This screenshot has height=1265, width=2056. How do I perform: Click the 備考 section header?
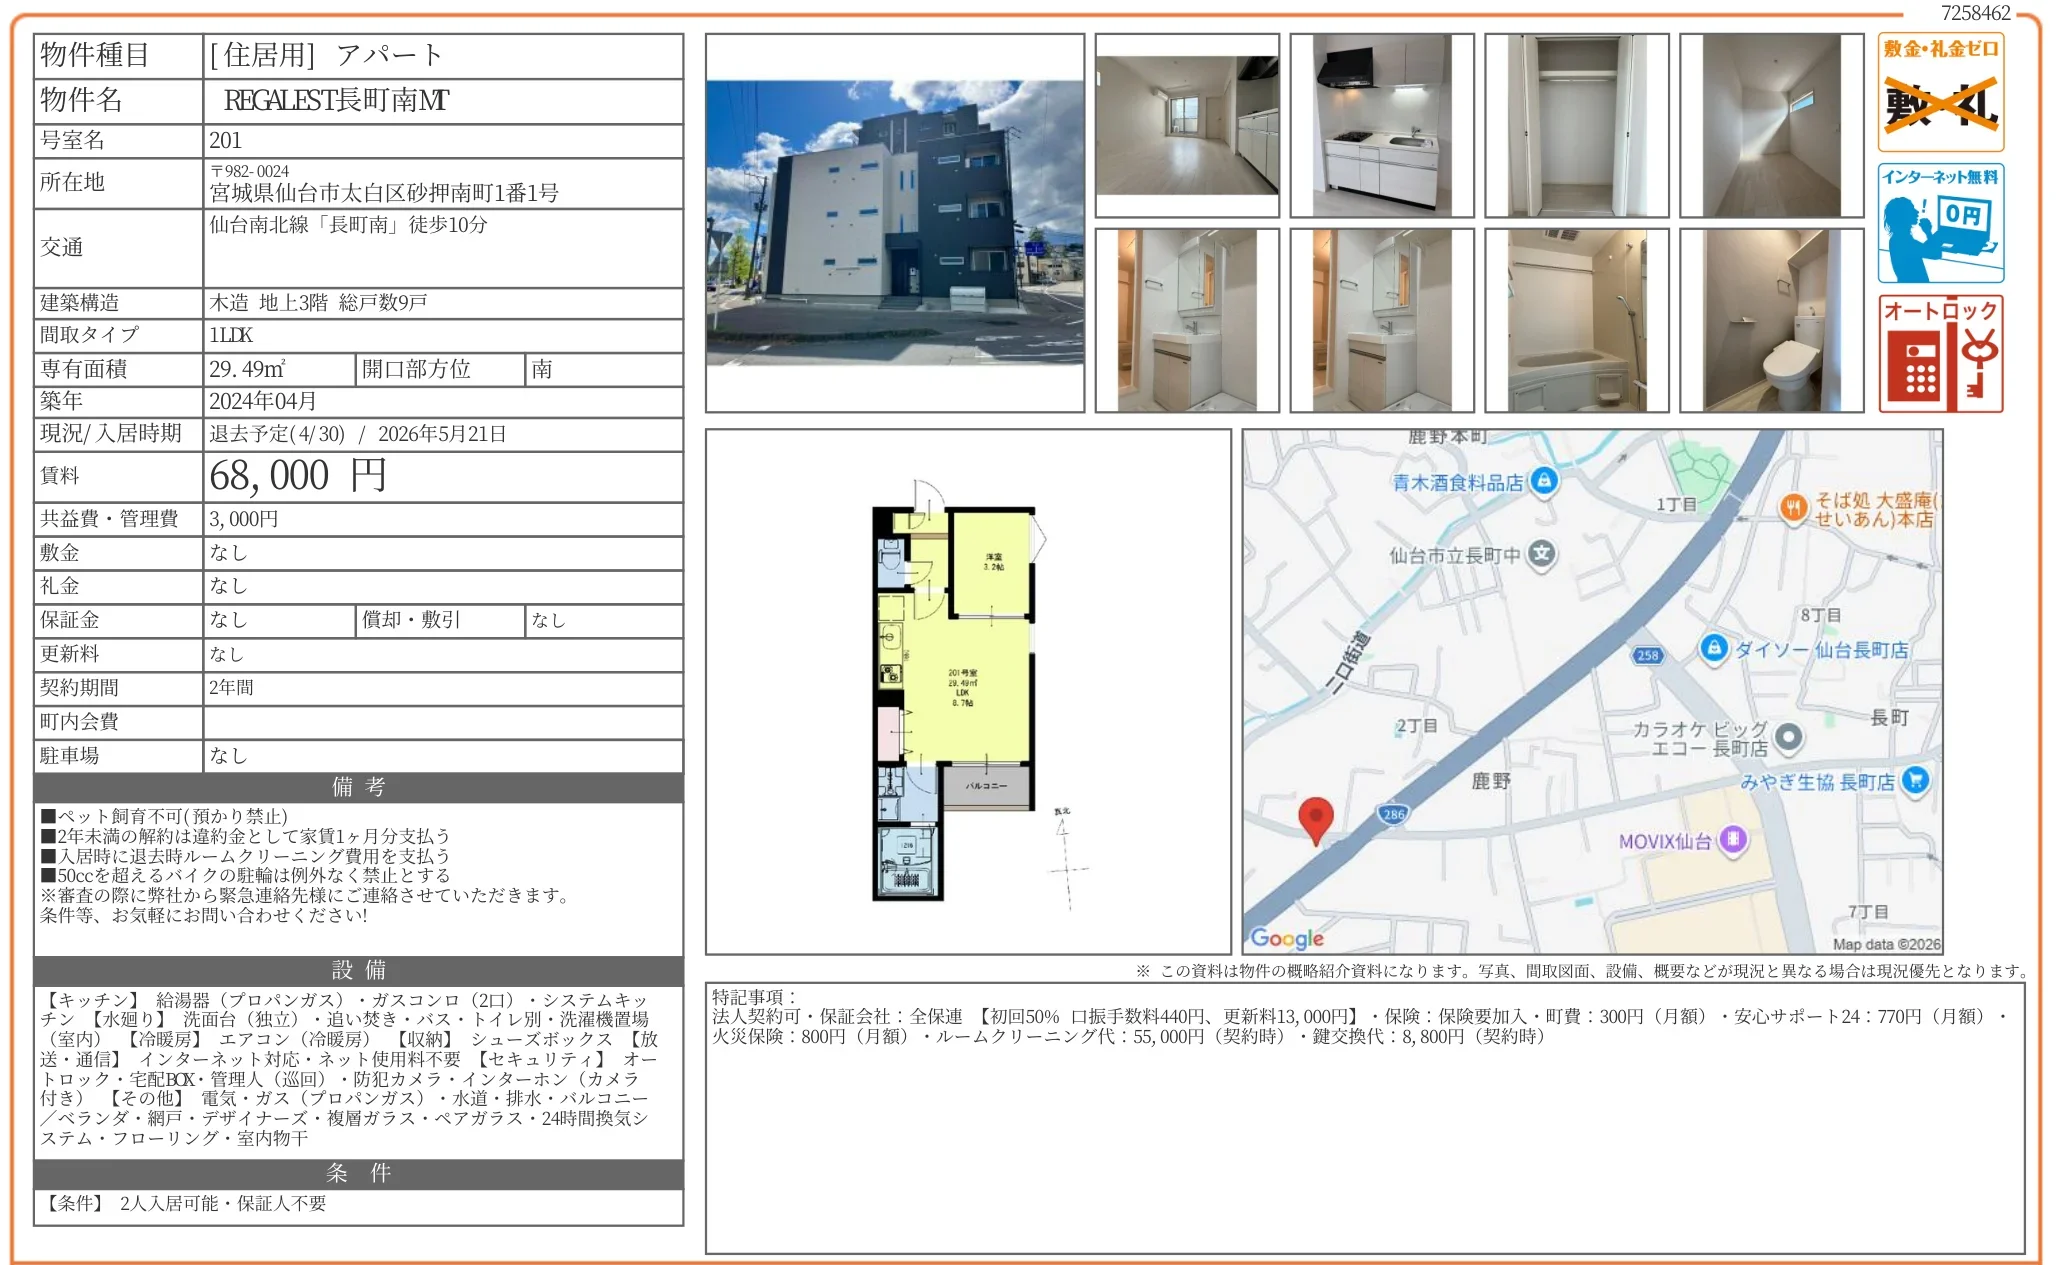[358, 787]
